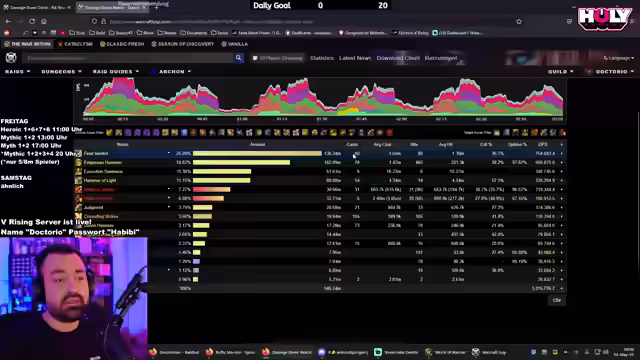The height and width of the screenshot is (360, 640).
Task: Open the Statistics link
Action: (x=322, y=58)
